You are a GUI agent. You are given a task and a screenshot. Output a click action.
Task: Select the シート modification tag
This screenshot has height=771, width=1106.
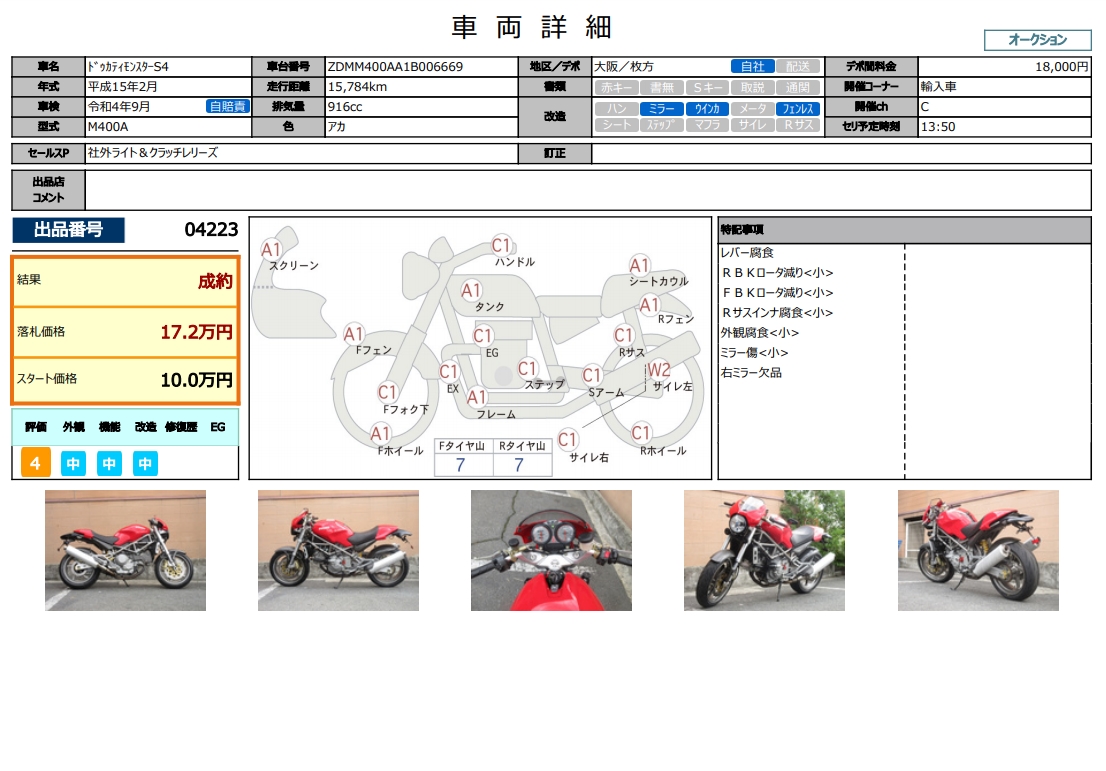[x=616, y=125]
